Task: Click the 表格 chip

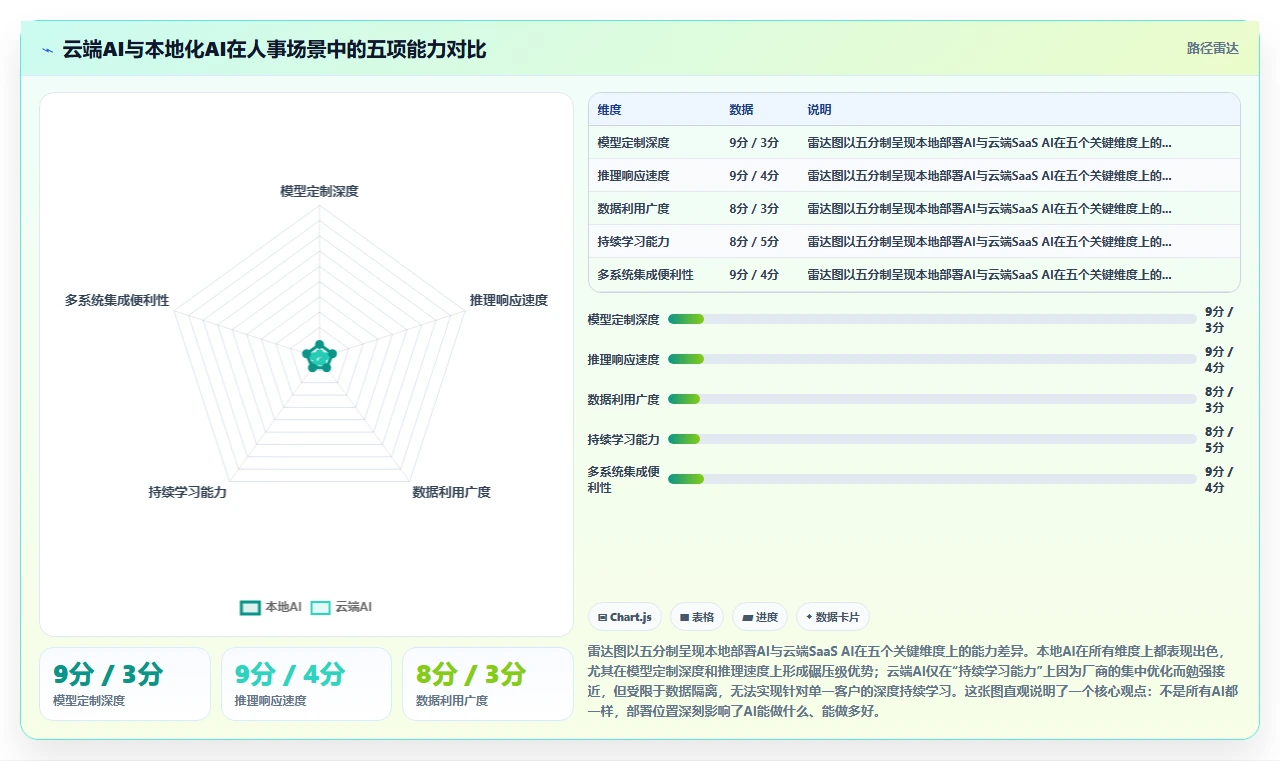Action: coord(697,617)
